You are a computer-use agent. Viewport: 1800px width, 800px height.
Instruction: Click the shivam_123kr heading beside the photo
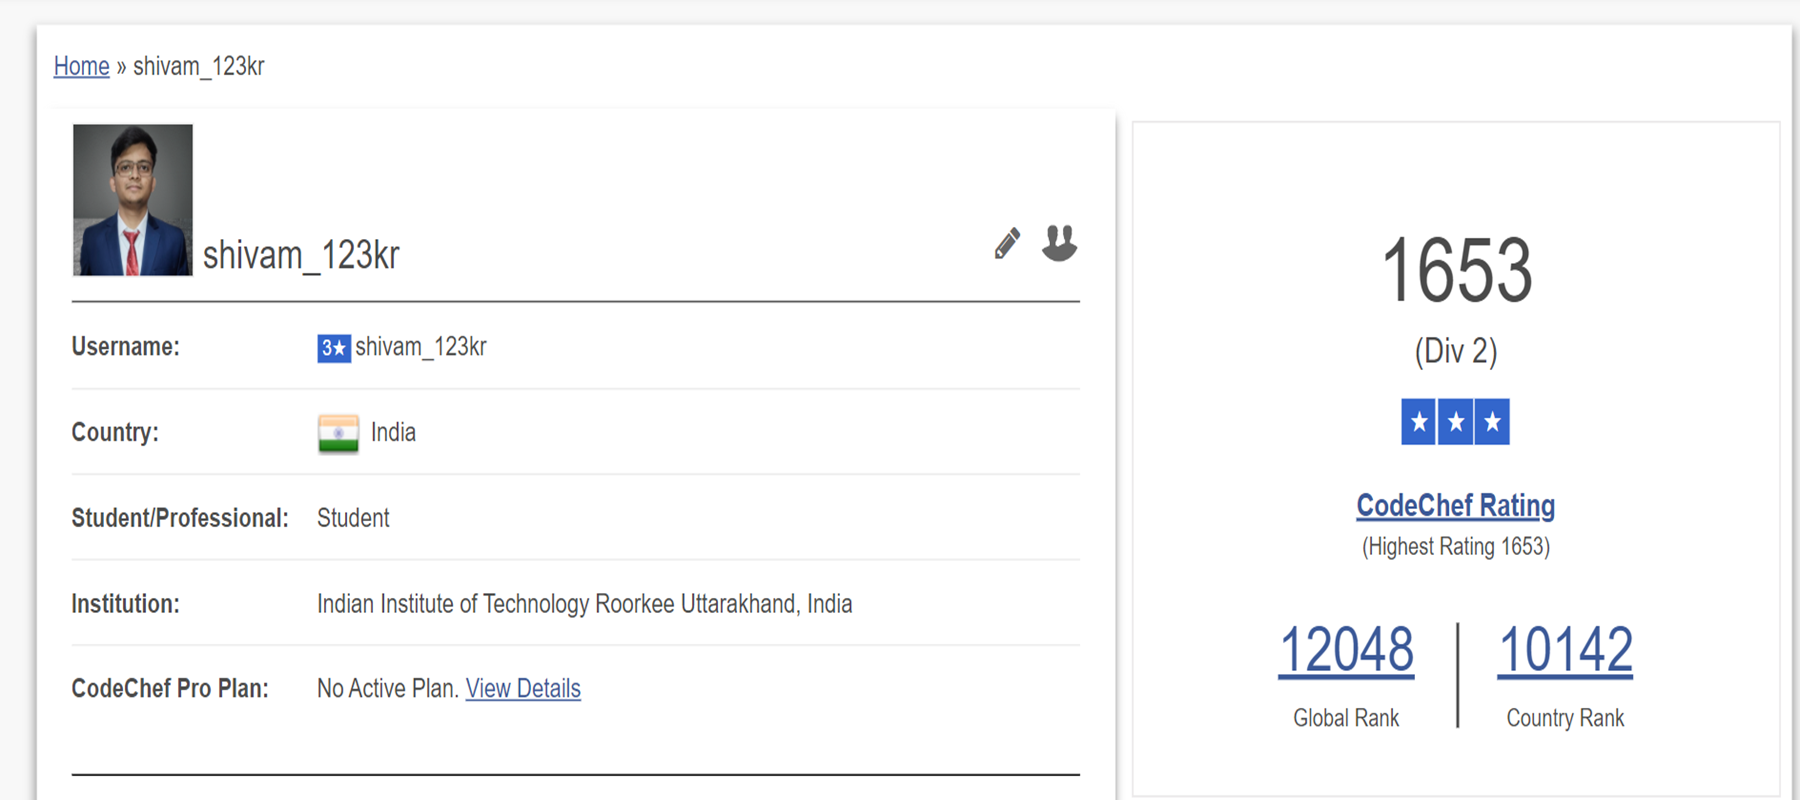(x=301, y=255)
